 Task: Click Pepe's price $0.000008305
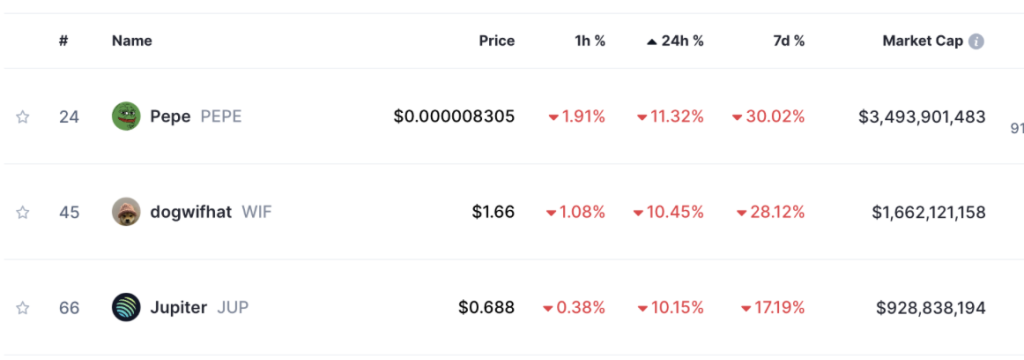coord(454,117)
